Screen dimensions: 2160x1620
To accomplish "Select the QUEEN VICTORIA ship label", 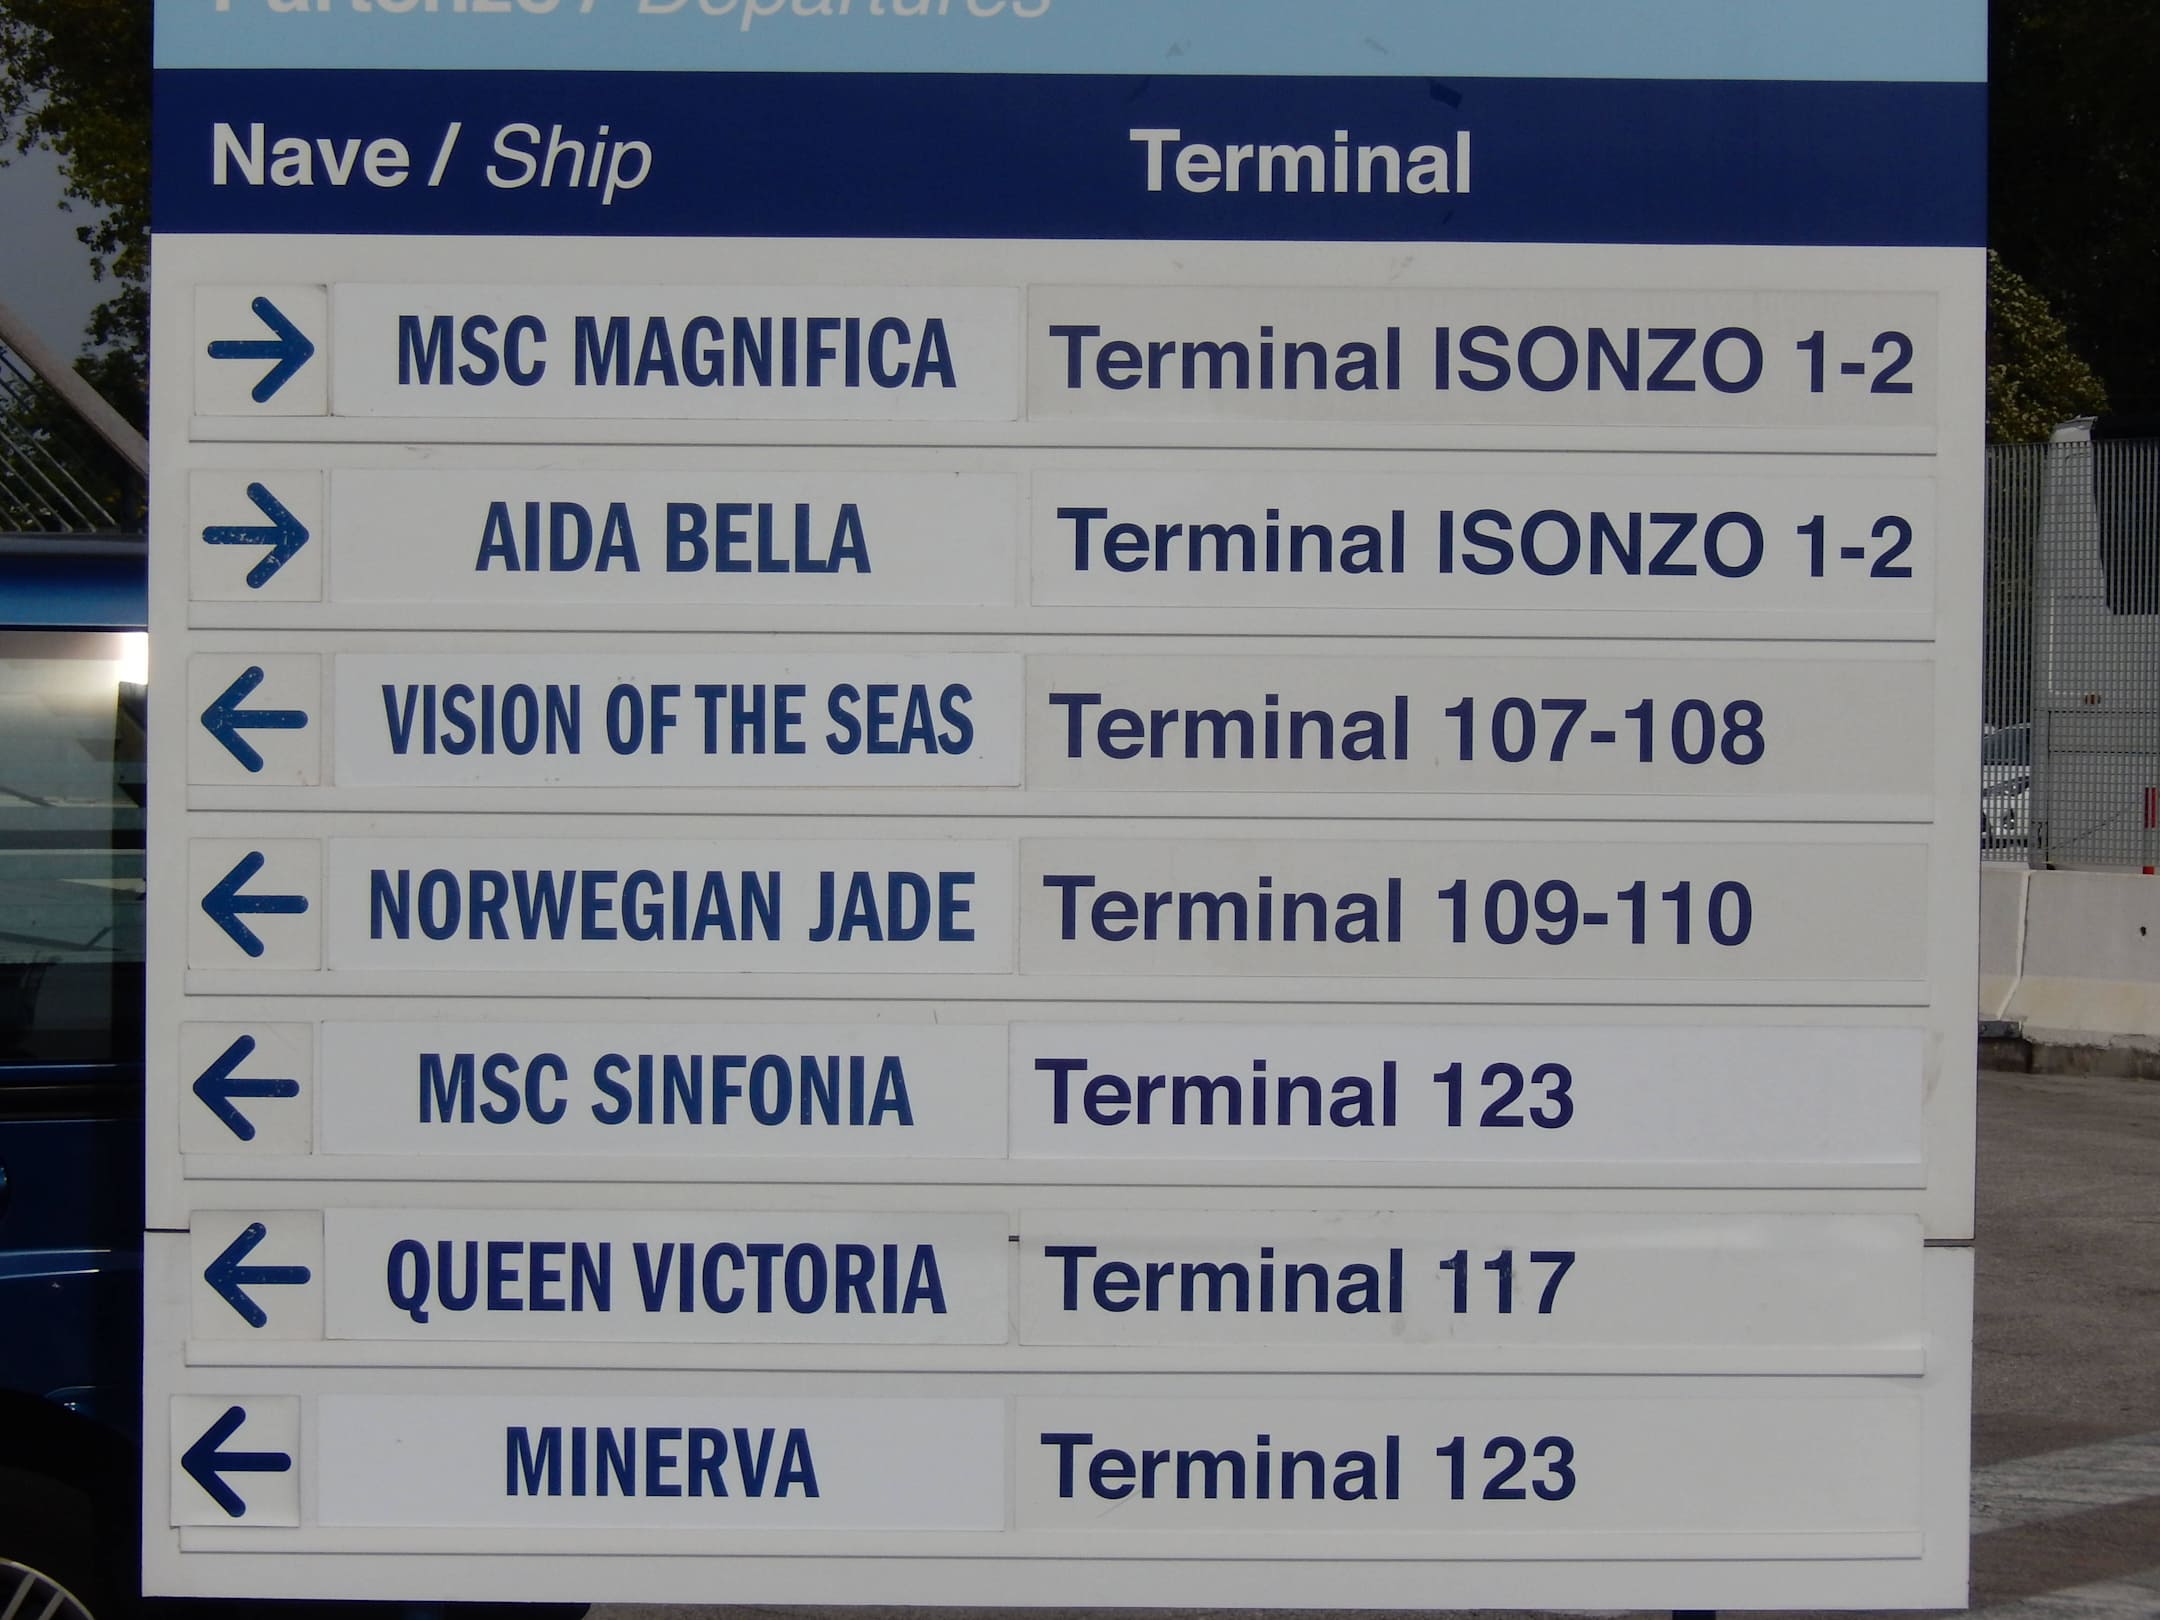I will [666, 1278].
